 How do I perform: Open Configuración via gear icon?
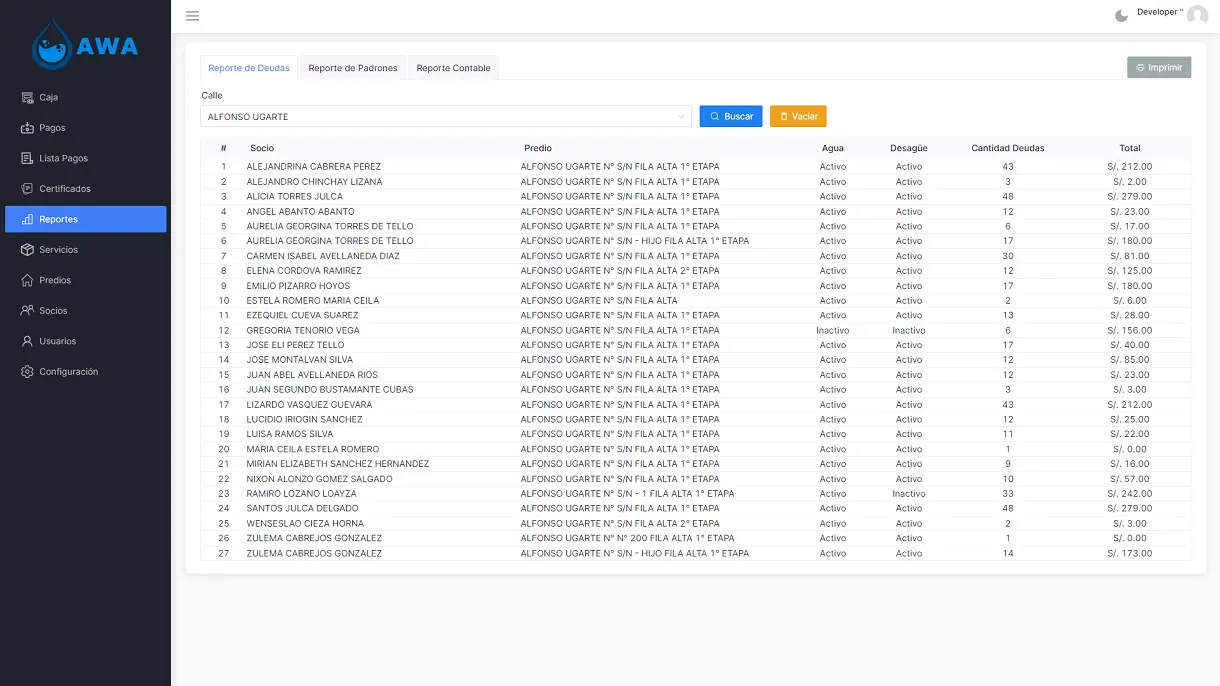pos(28,372)
